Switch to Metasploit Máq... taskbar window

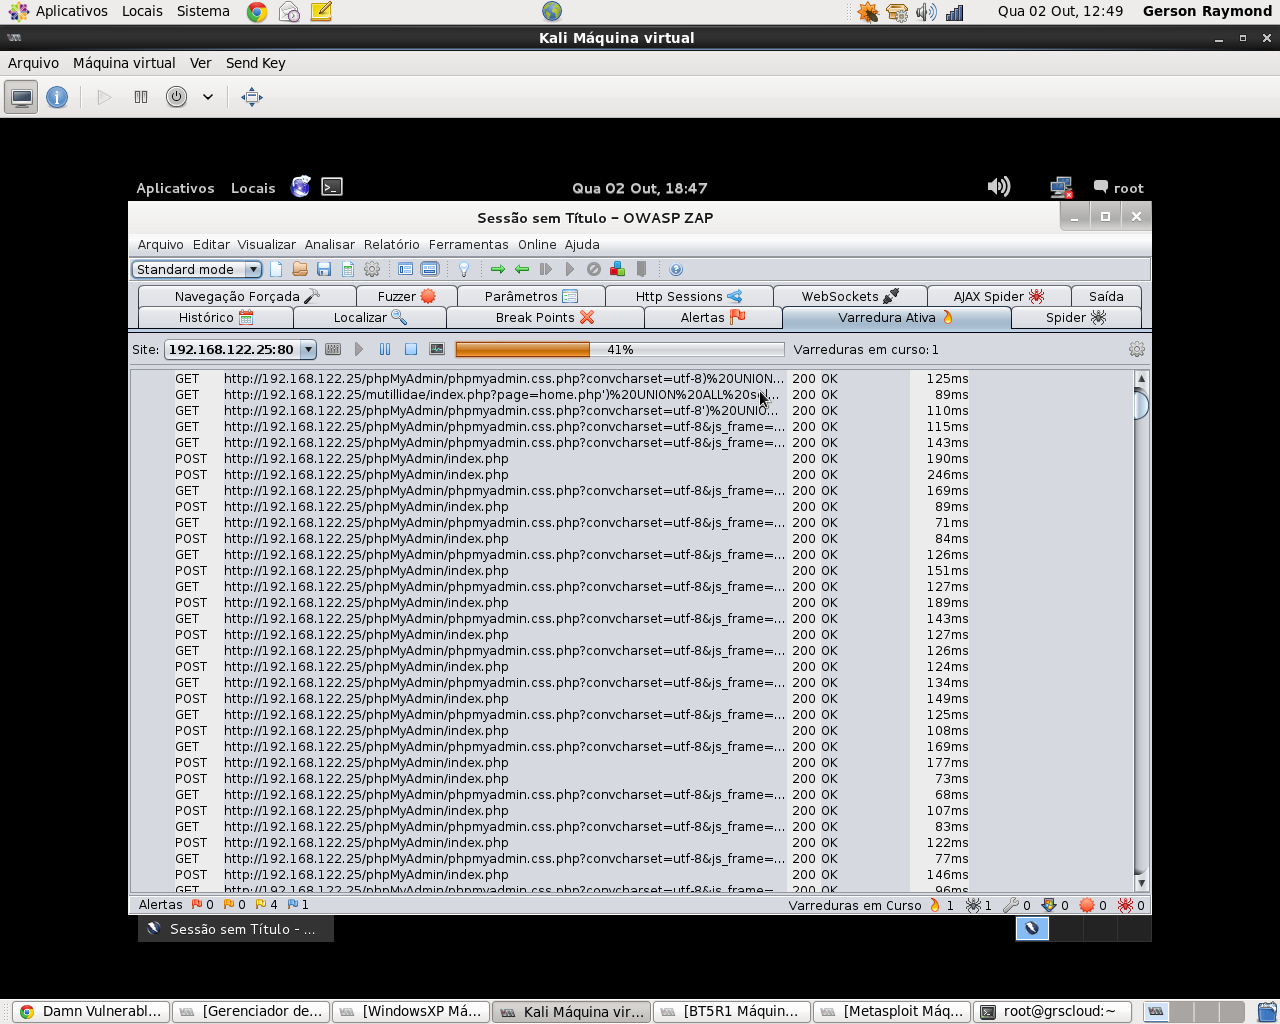tap(892, 1011)
